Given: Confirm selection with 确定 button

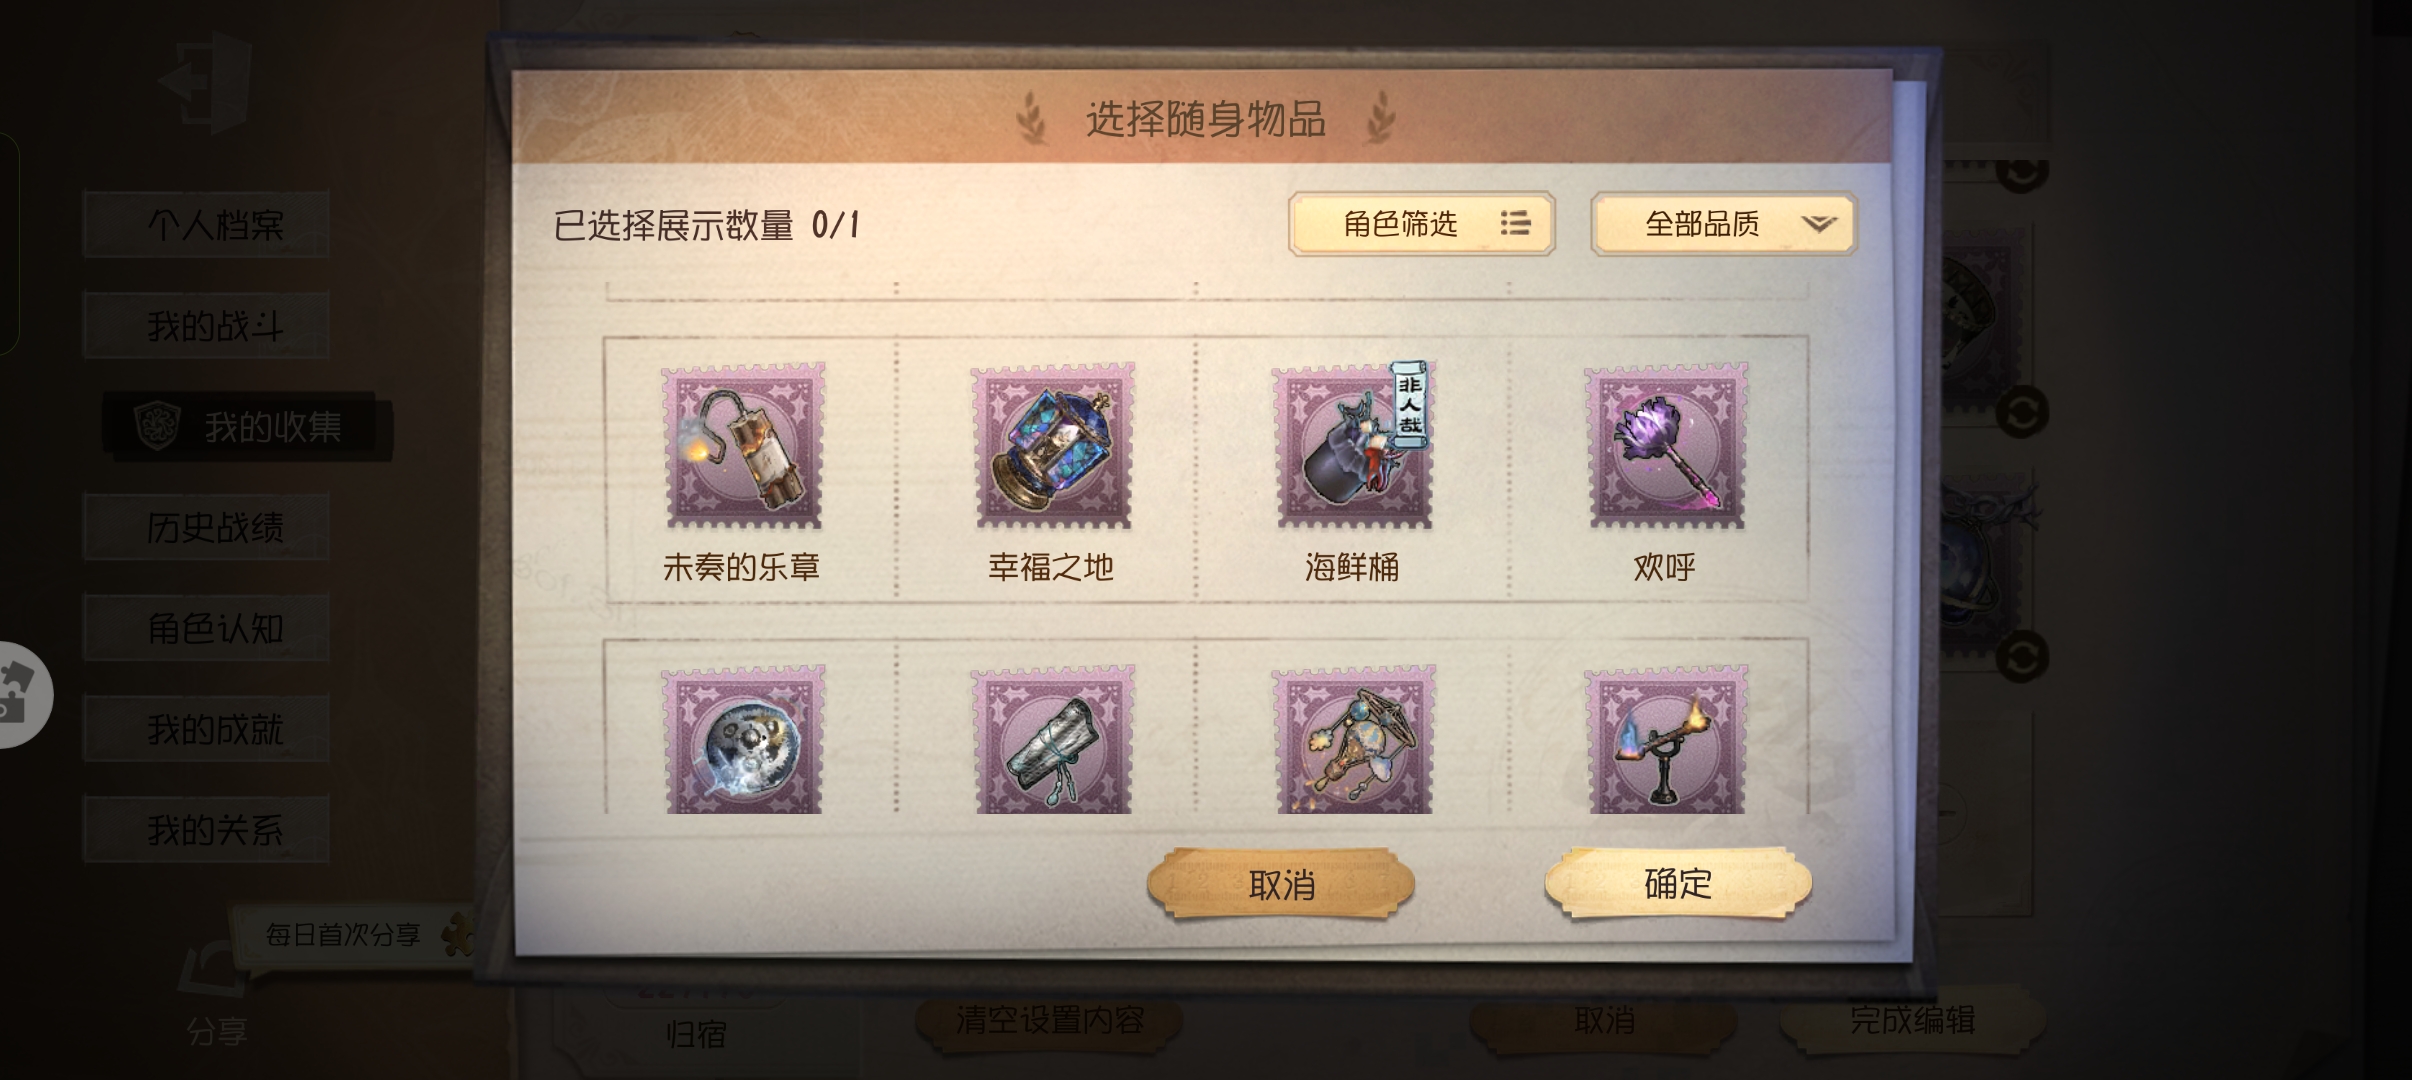Looking at the screenshot, I should 1678,883.
